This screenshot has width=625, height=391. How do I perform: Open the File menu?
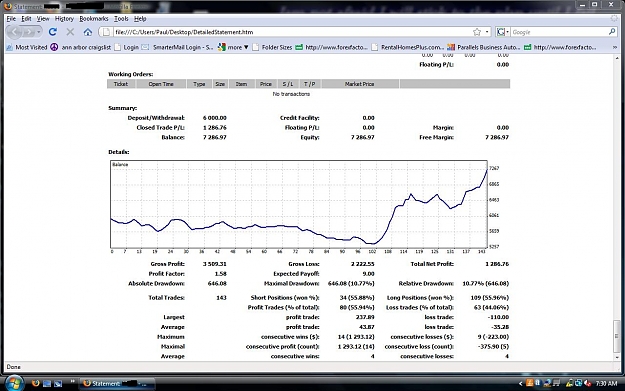point(11,19)
